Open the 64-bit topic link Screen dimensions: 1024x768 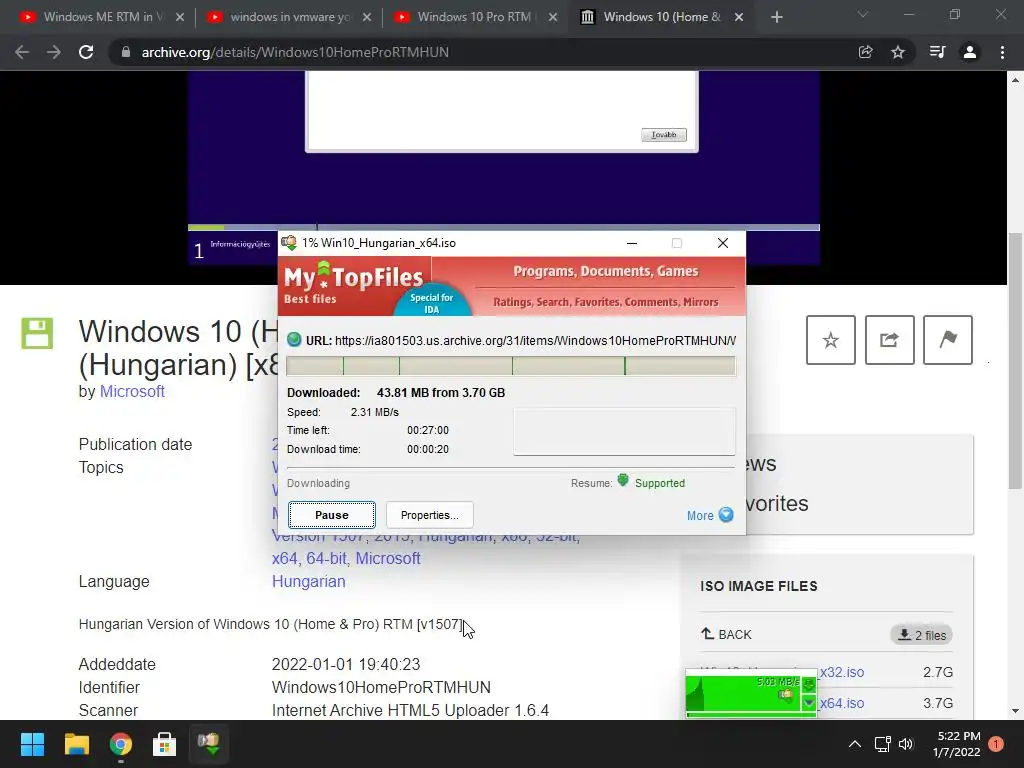coord(327,558)
